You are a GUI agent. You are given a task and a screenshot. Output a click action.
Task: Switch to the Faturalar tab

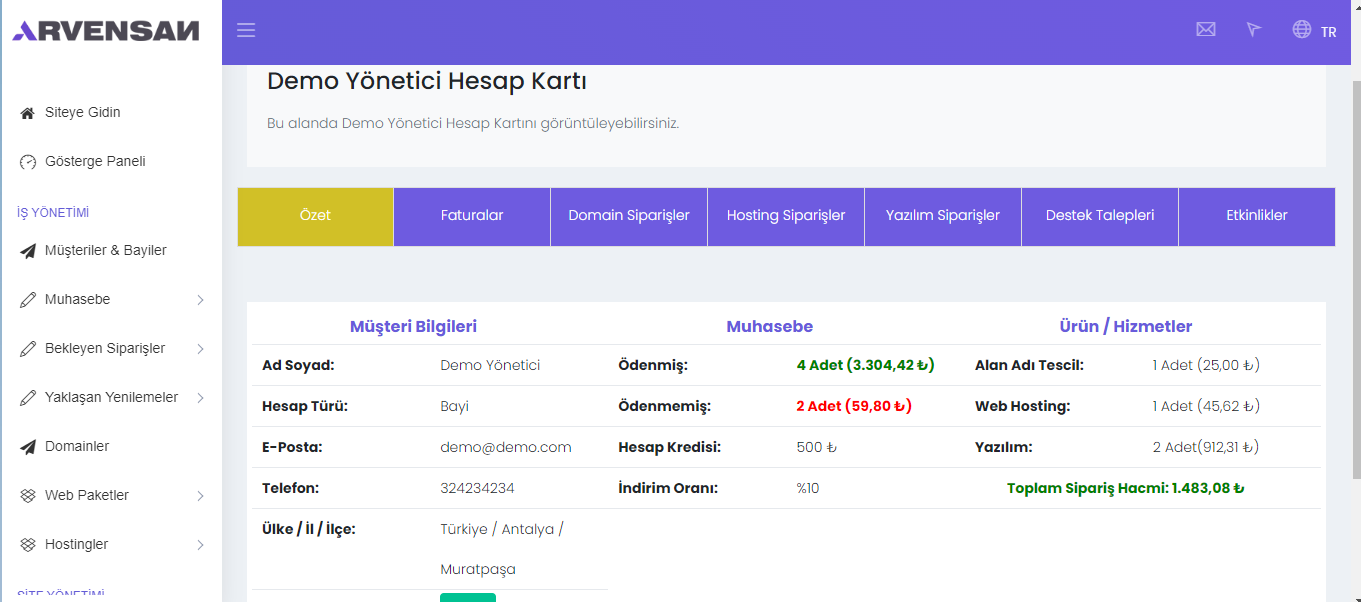tap(472, 216)
